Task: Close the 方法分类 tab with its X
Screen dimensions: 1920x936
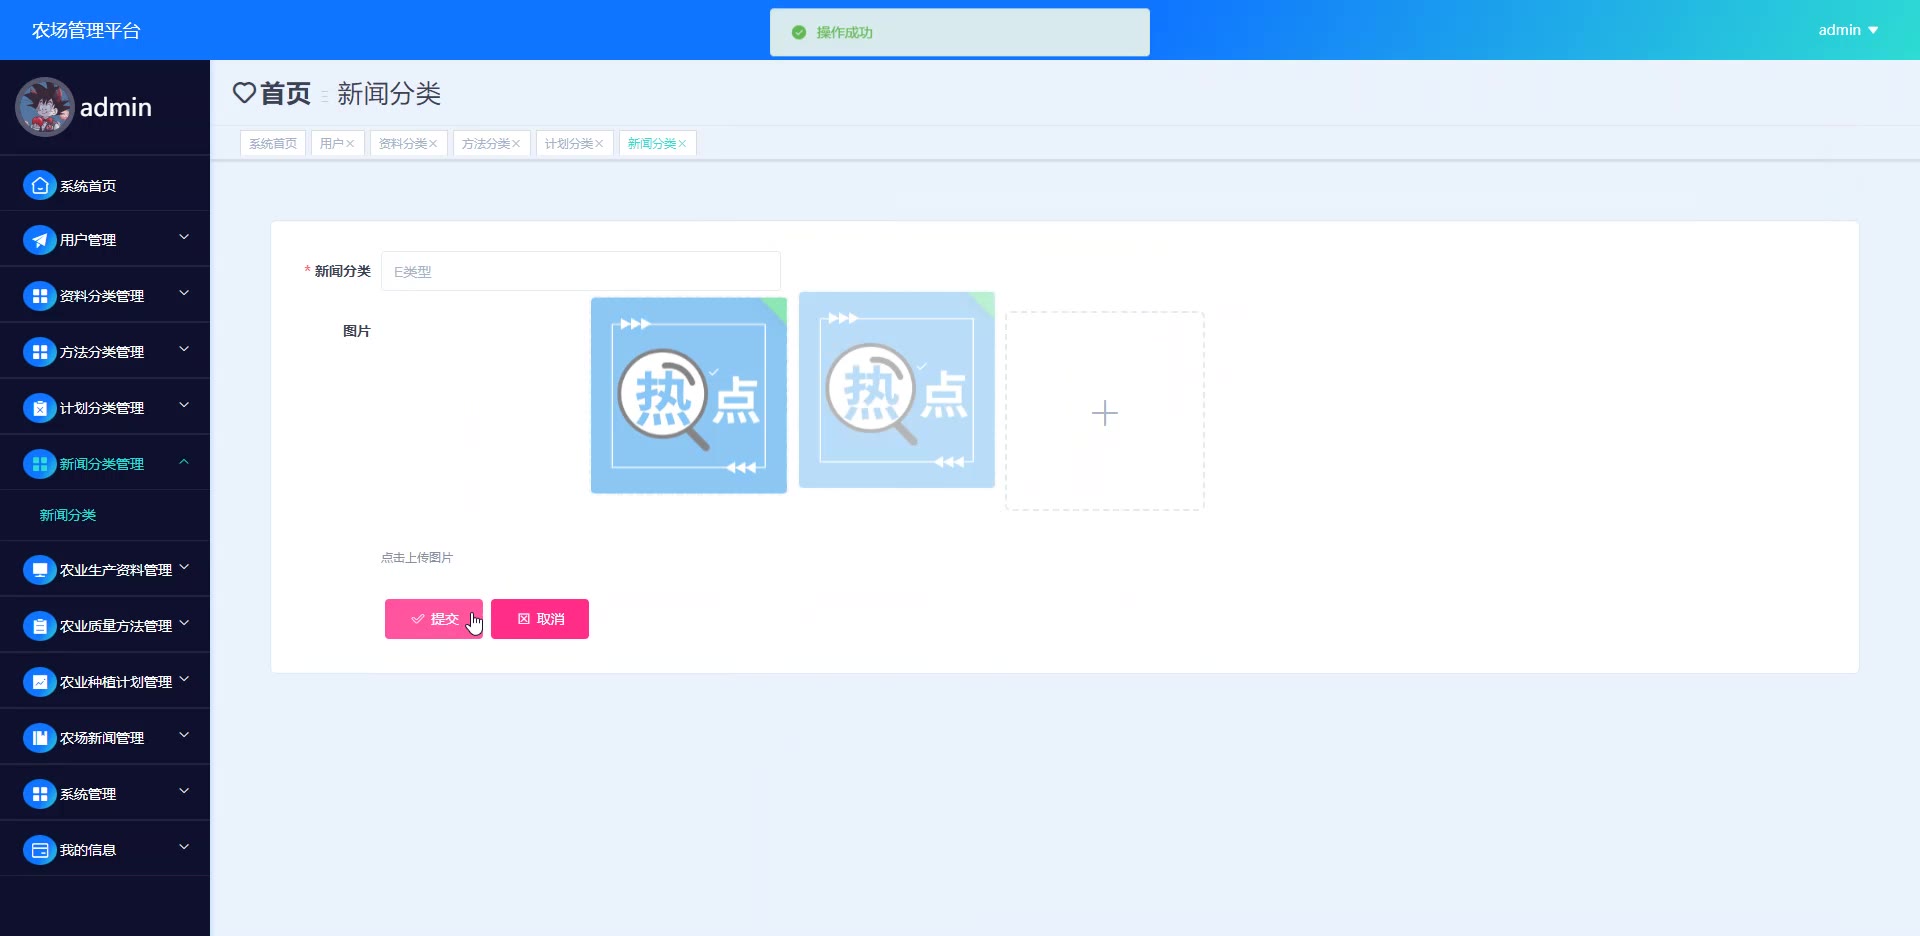Action: (516, 144)
